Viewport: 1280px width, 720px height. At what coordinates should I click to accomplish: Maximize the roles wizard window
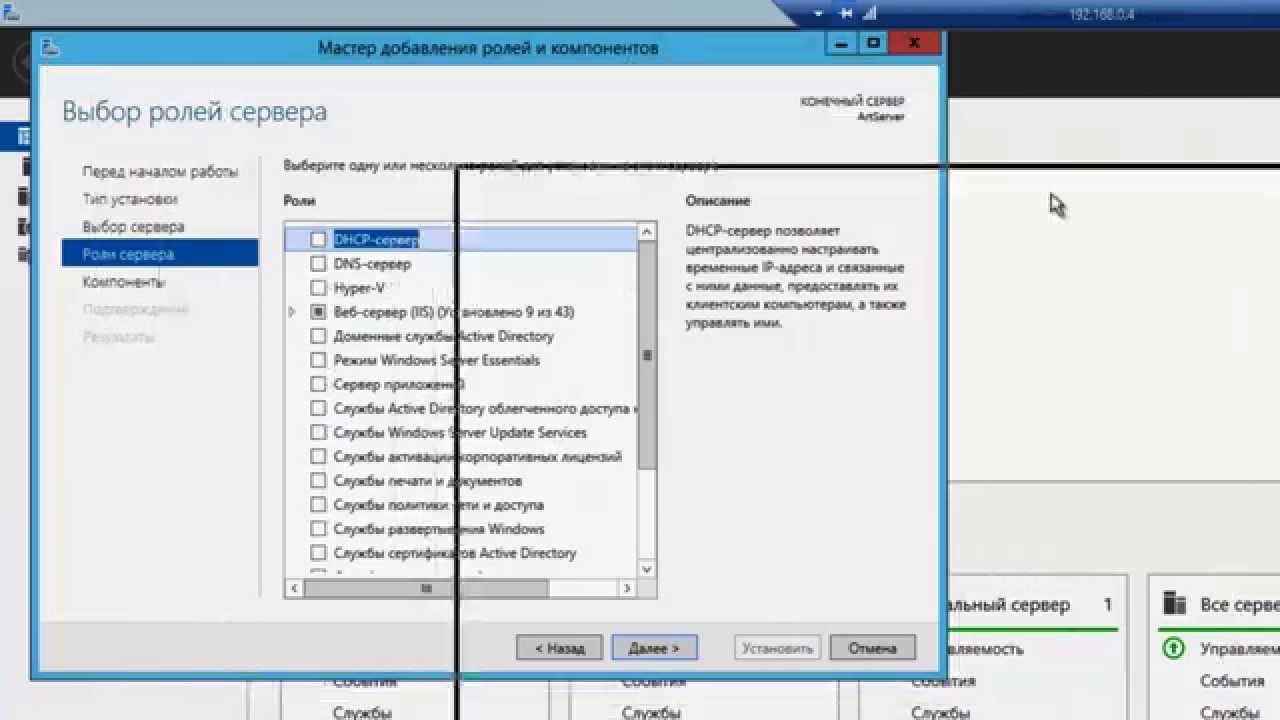873,44
